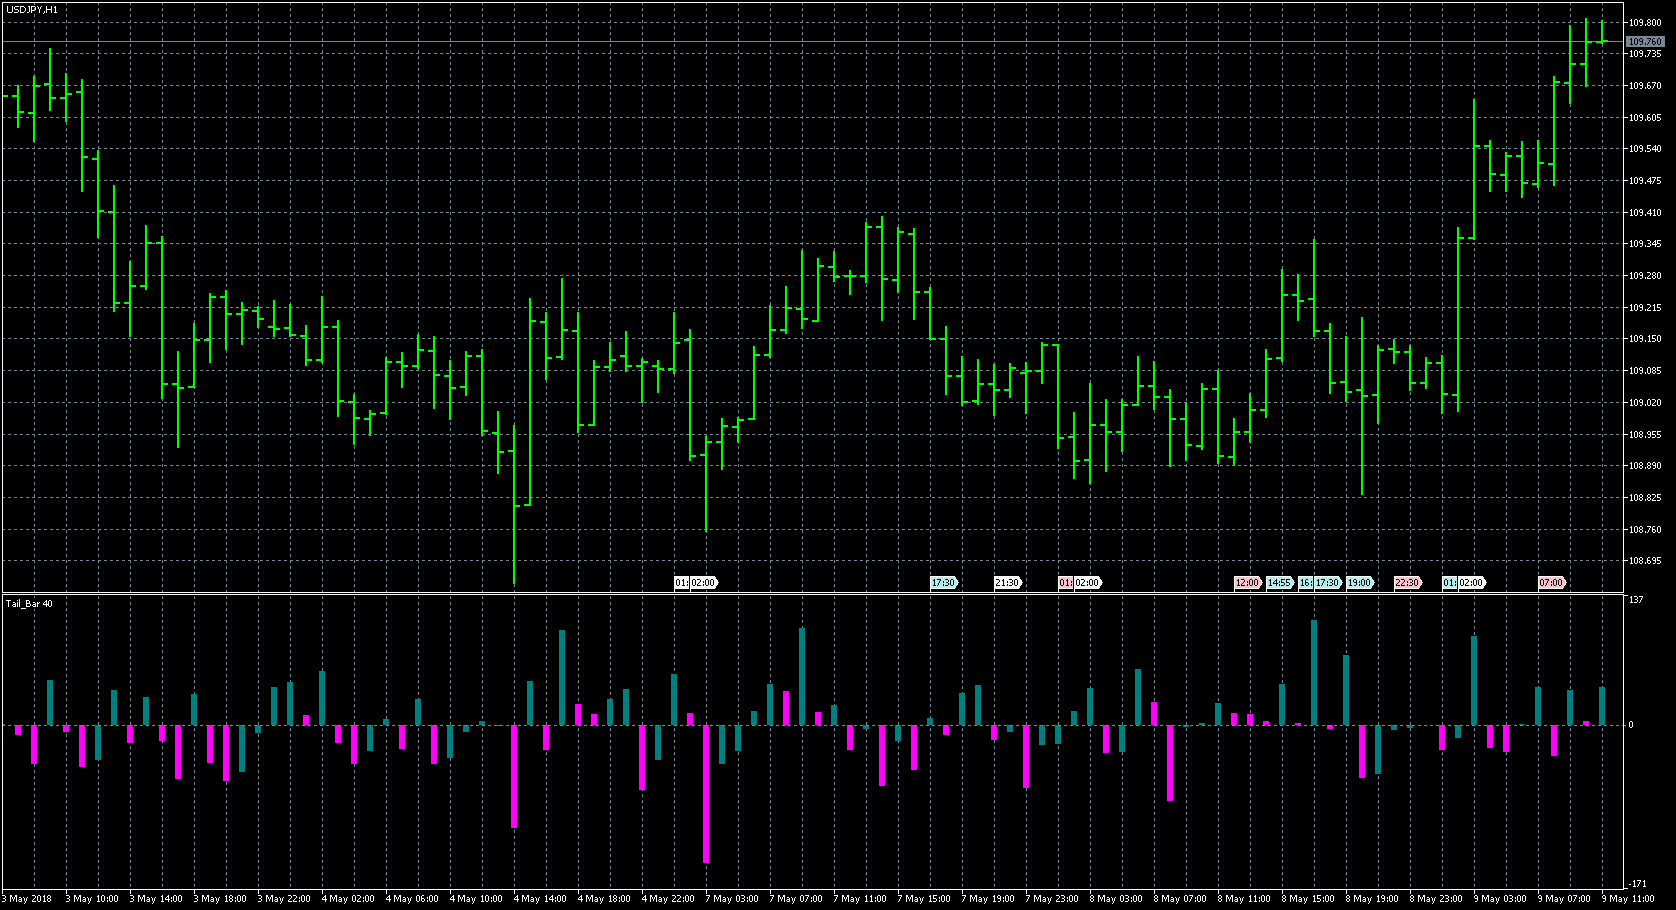Image resolution: width=1676 pixels, height=910 pixels.
Task: Click the 7 May 03:00 time label
Action: [x=732, y=899]
